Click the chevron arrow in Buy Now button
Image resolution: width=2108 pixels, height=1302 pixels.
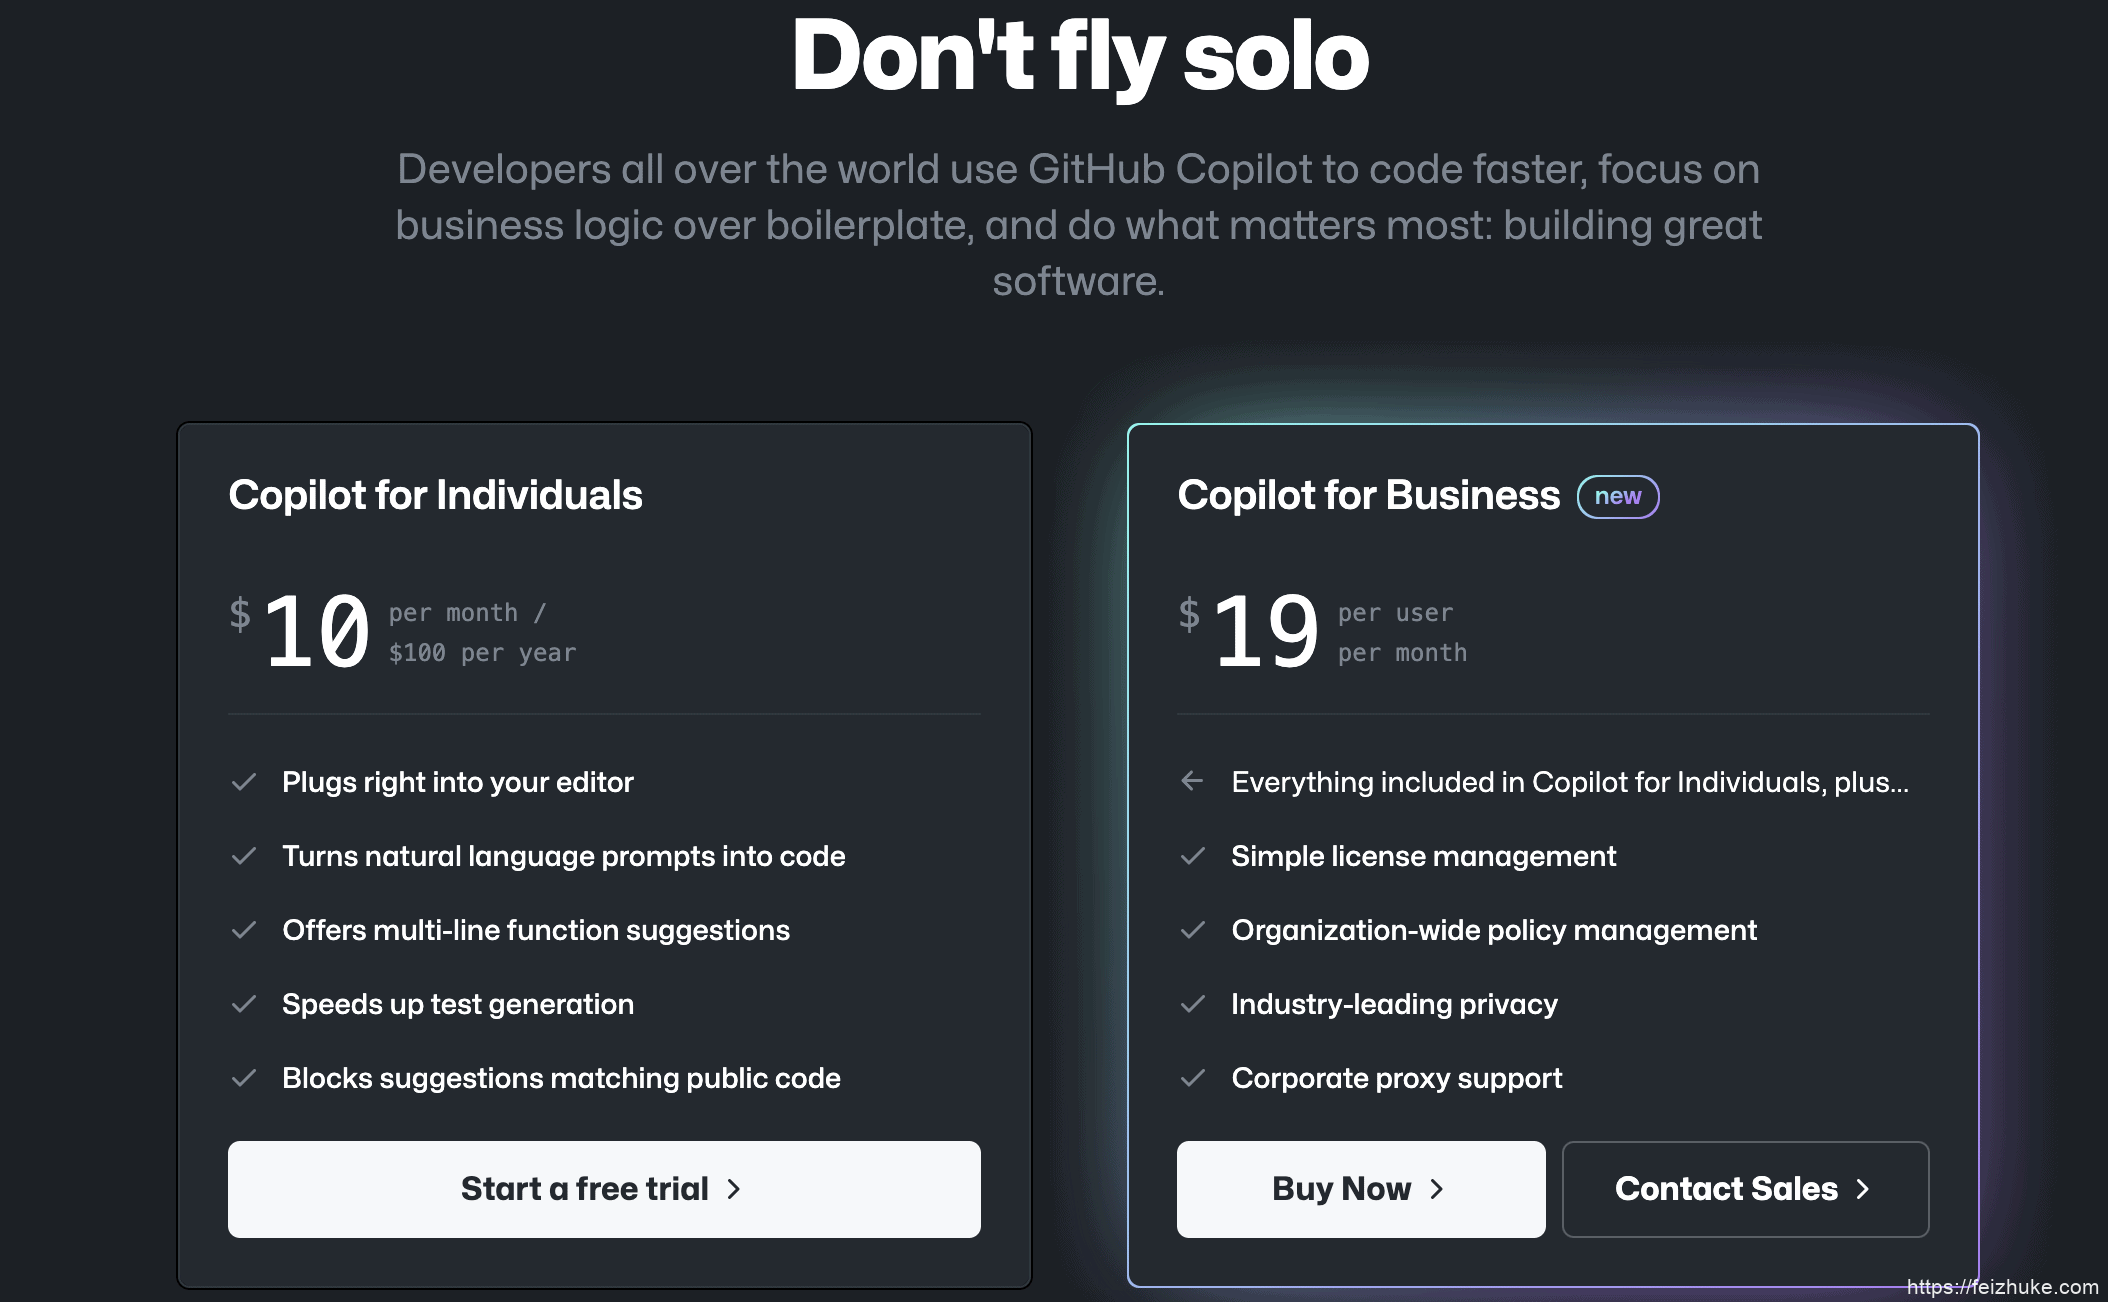pyautogui.click(x=1437, y=1189)
